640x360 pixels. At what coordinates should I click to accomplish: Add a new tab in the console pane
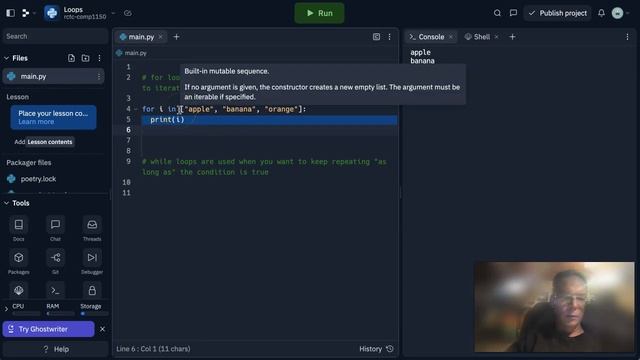pos(512,37)
